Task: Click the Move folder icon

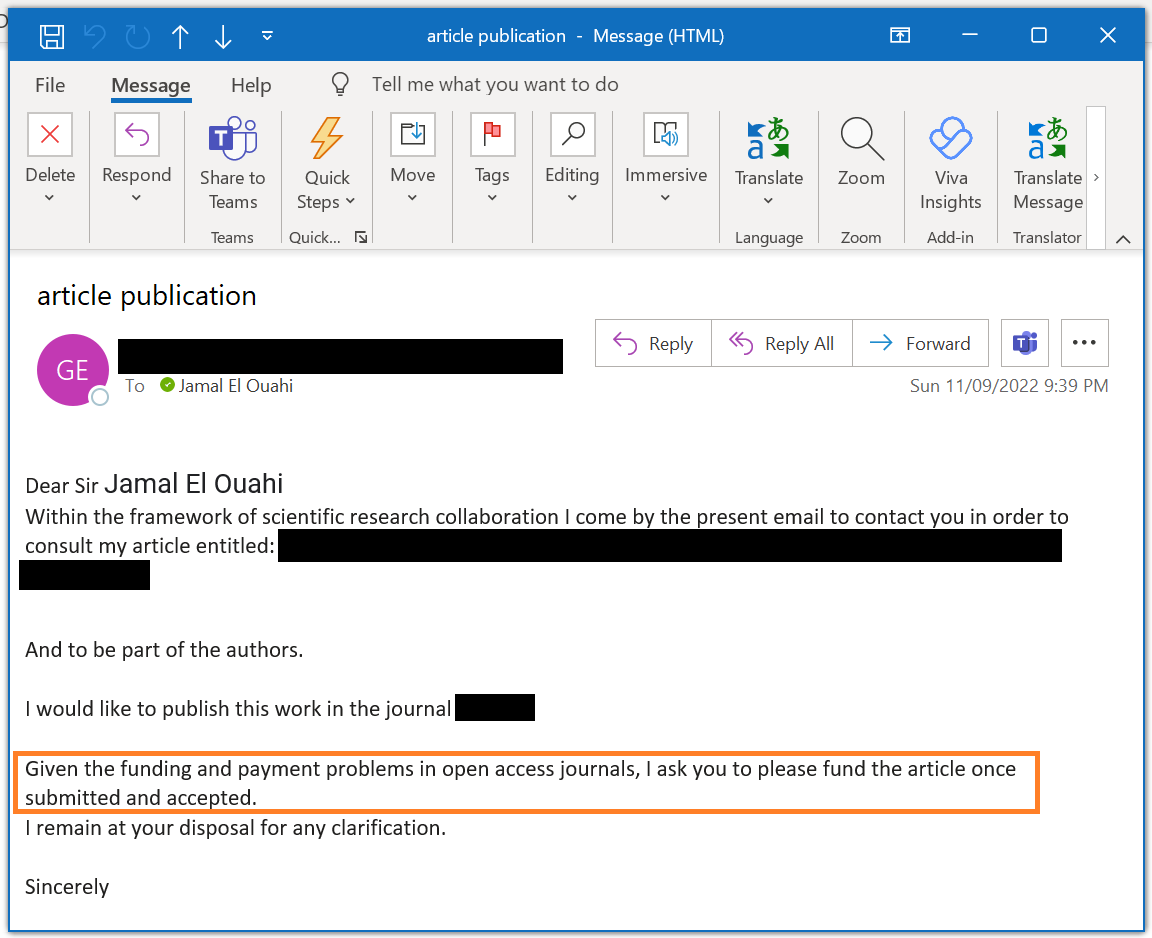Action: click(413, 134)
